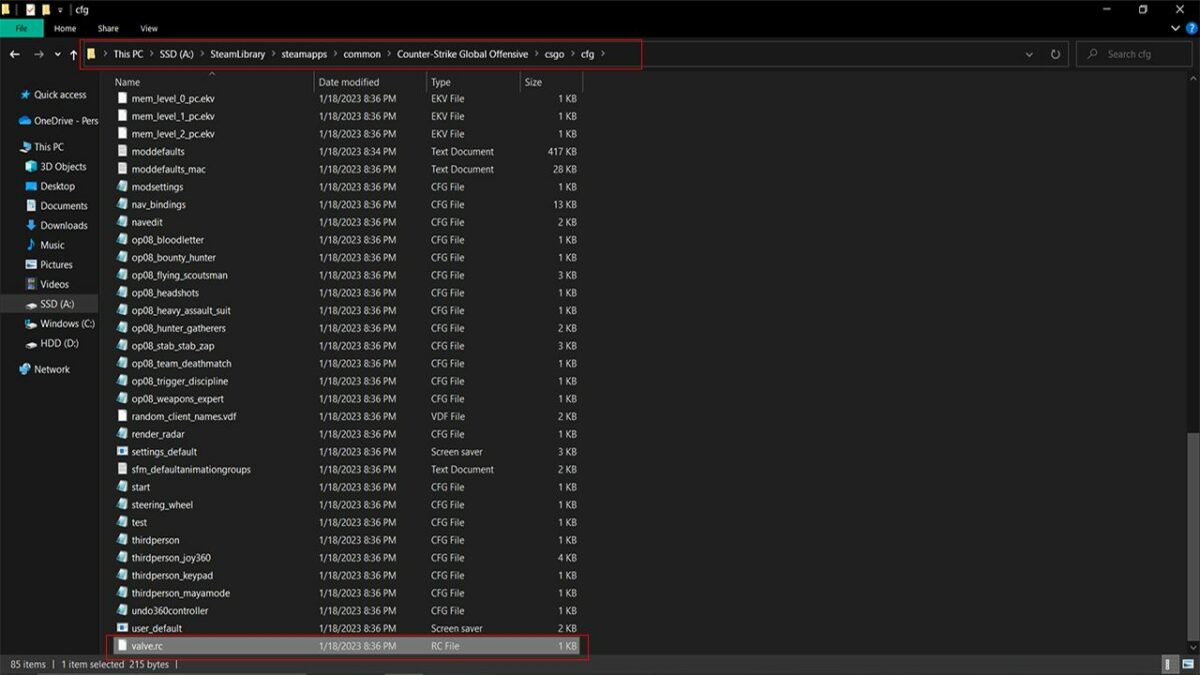Open the File menu tab
1200x675 pixels.
[21, 29]
